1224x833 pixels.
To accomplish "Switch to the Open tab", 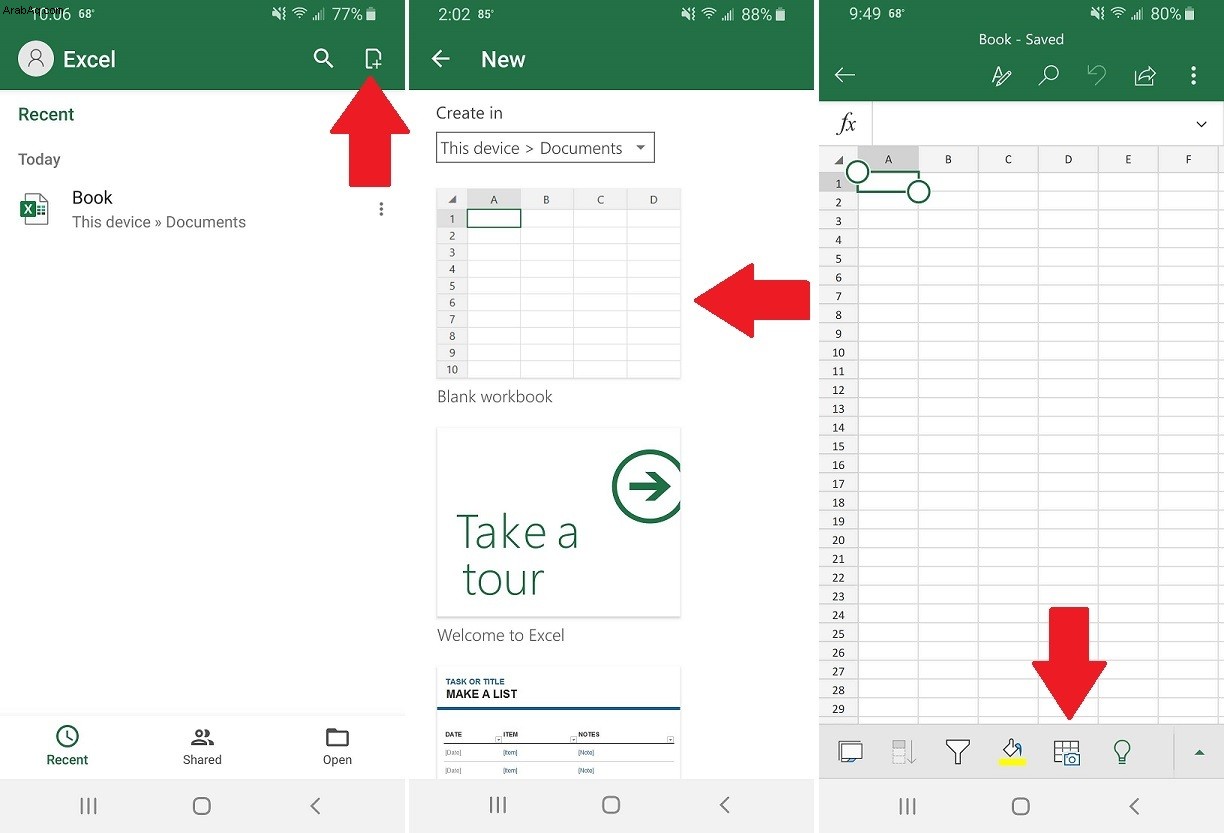I will click(337, 746).
